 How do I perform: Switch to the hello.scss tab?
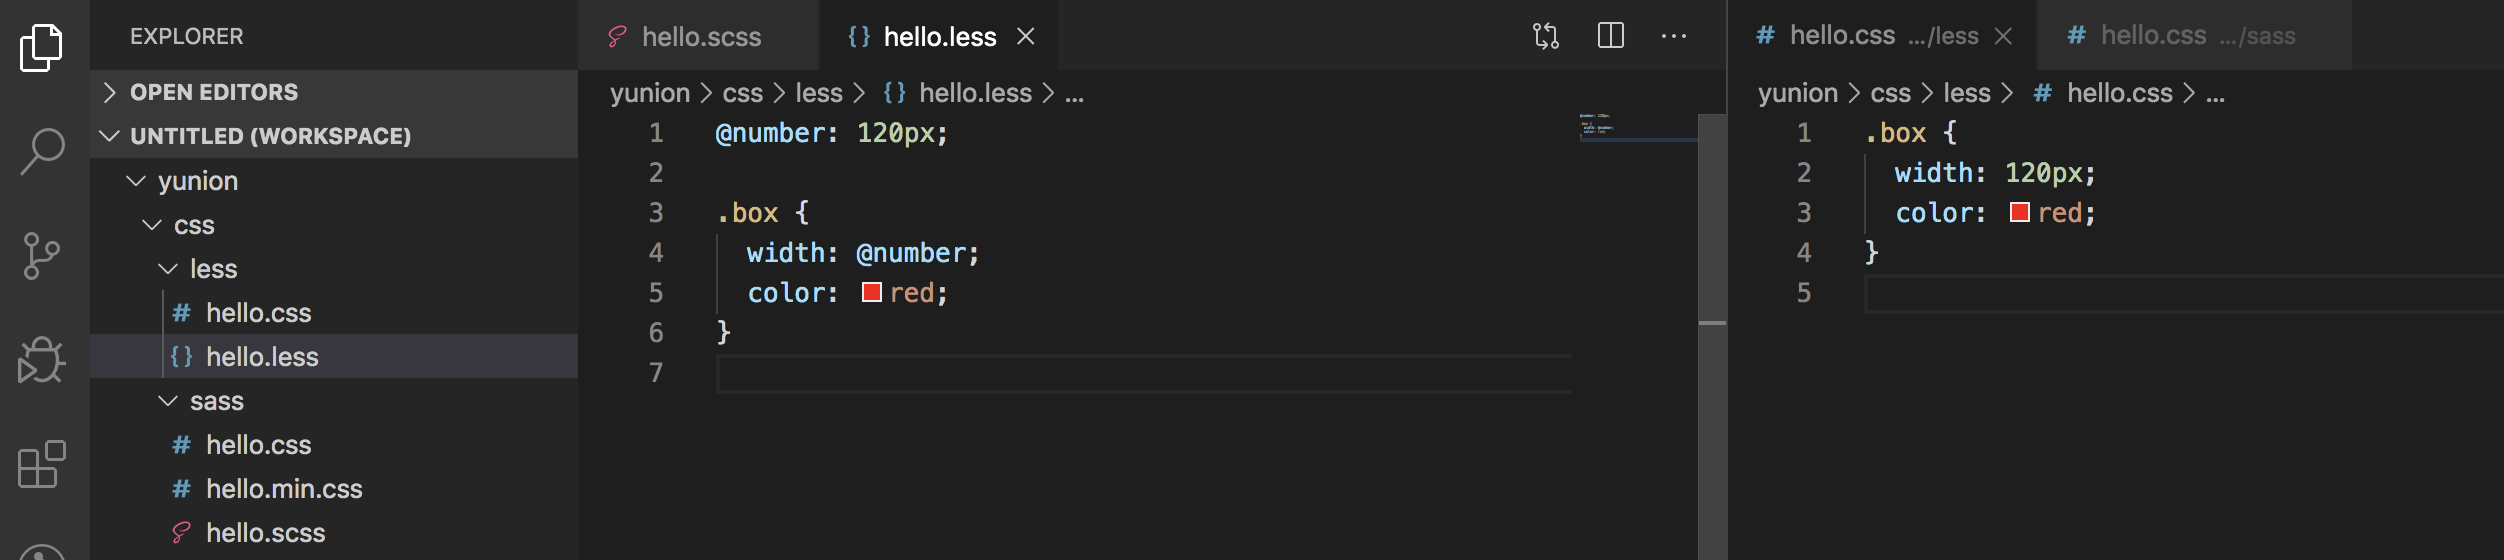(700, 37)
